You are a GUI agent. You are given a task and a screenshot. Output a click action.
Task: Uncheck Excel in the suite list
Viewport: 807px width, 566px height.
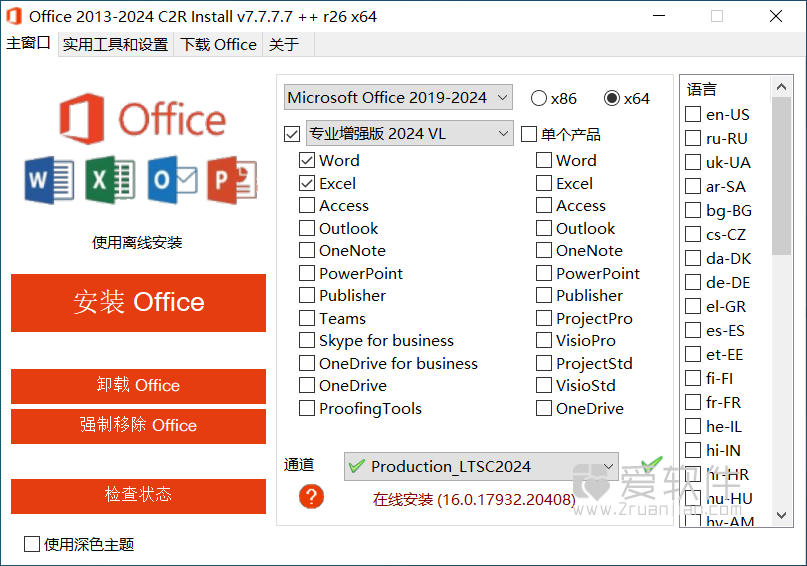pos(307,183)
